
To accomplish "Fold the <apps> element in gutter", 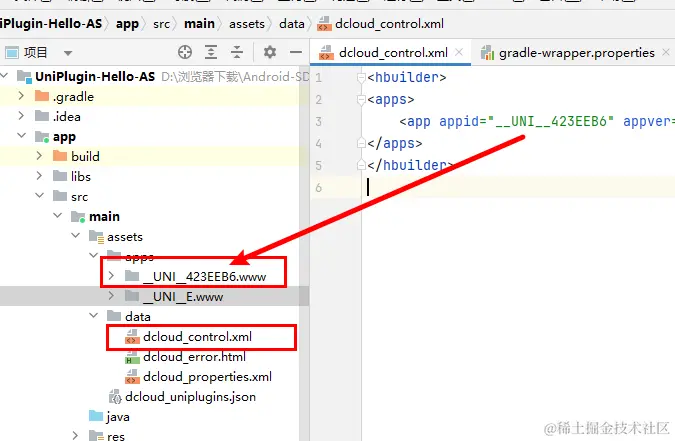I will 361,99.
